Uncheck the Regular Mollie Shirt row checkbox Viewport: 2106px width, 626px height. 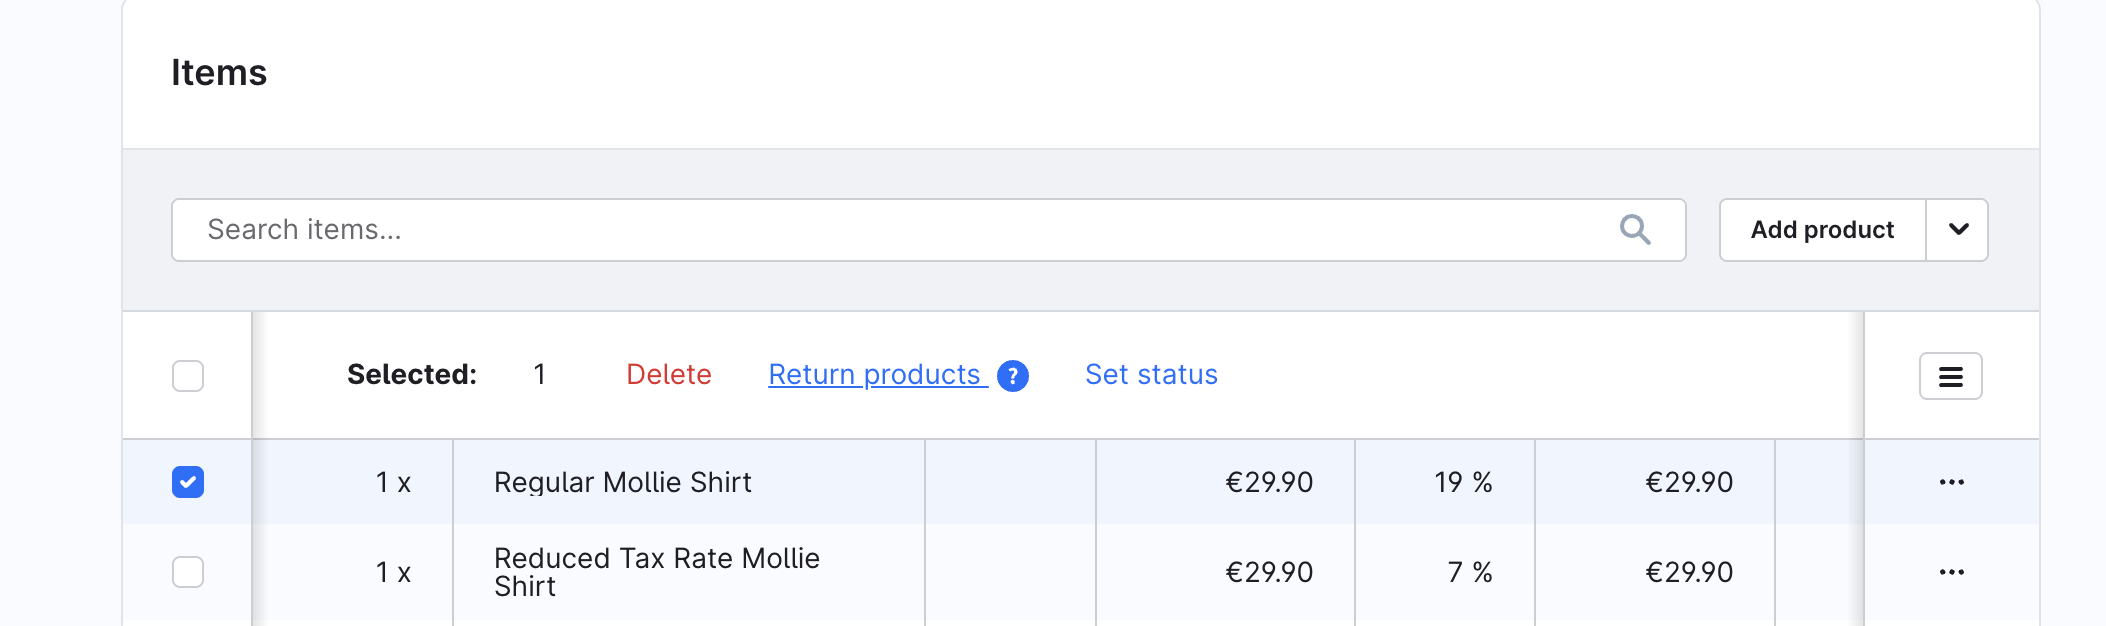coord(188,482)
